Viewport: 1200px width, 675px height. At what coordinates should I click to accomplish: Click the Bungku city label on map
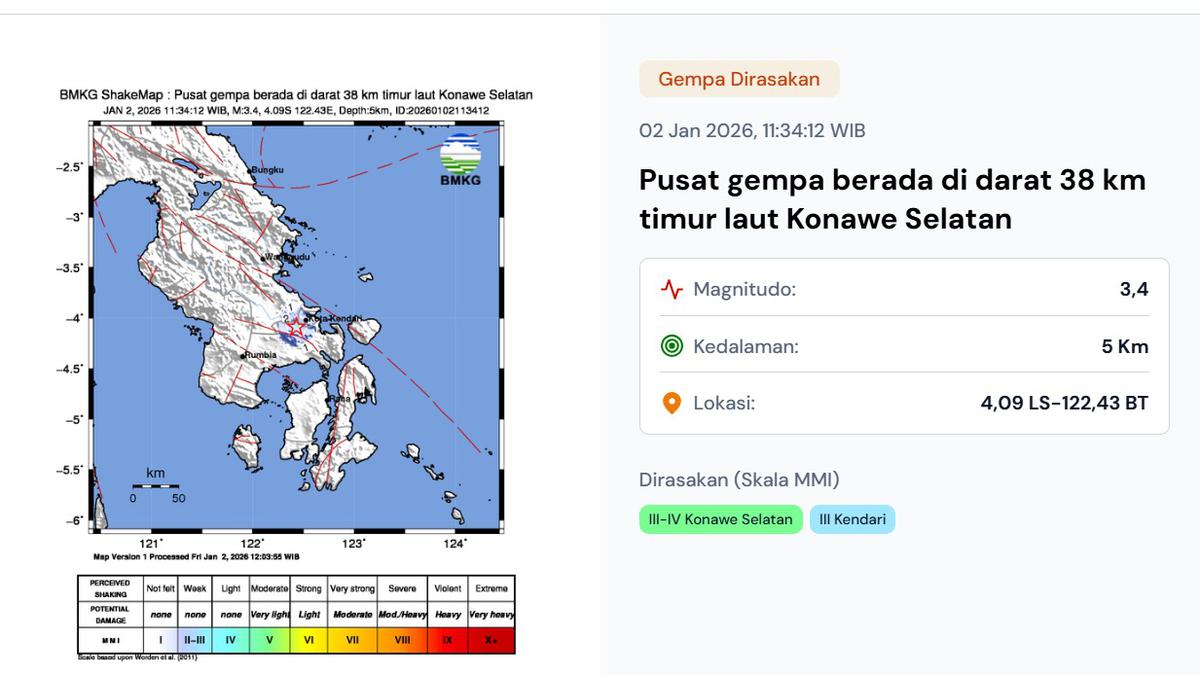coord(267,170)
